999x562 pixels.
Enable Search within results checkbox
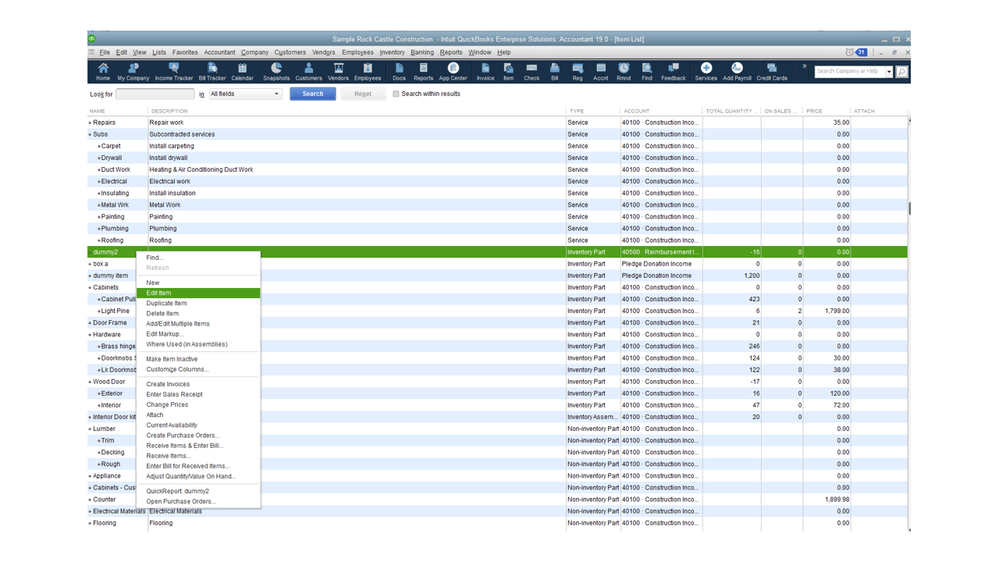coord(396,94)
